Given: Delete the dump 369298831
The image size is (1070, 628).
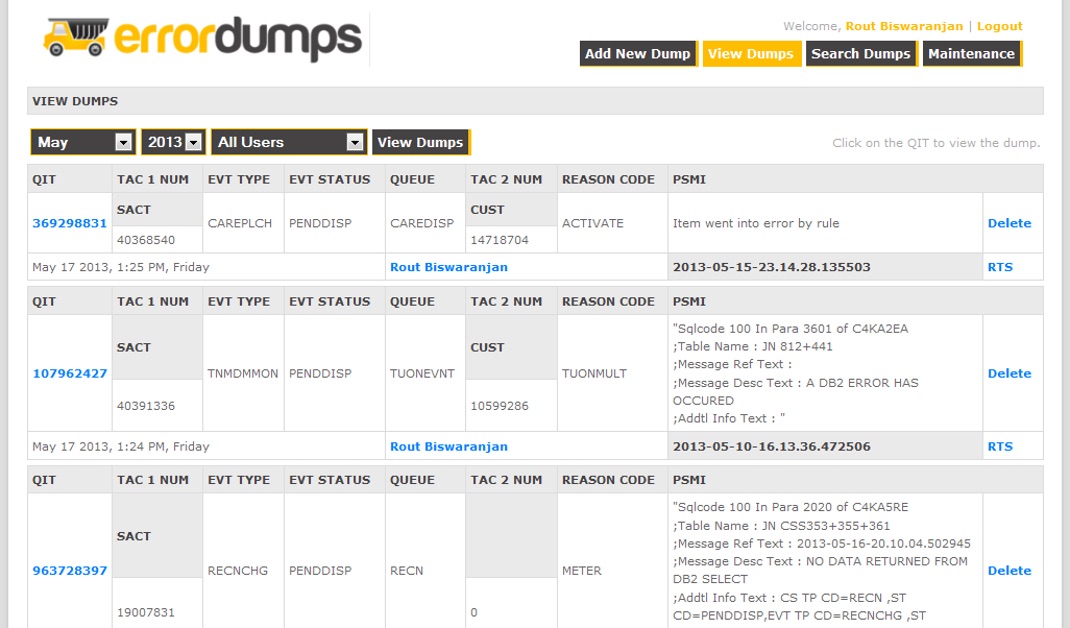Looking at the screenshot, I should (x=1009, y=223).
